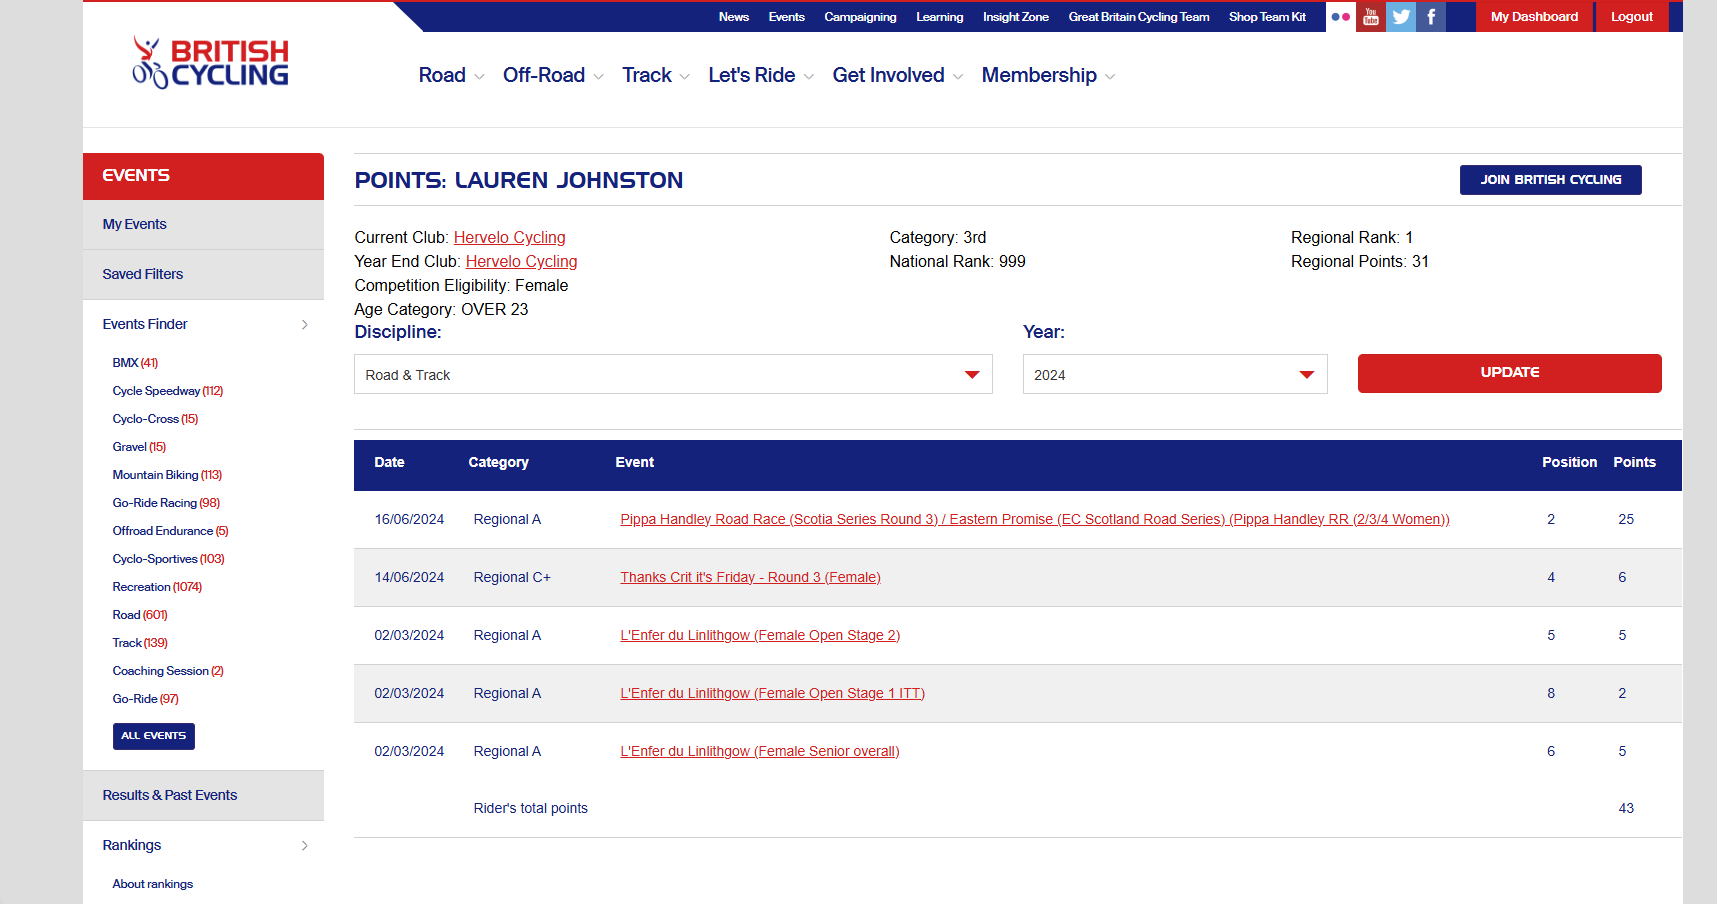Open the Current Club Hervelo Cycling link

coord(509,238)
